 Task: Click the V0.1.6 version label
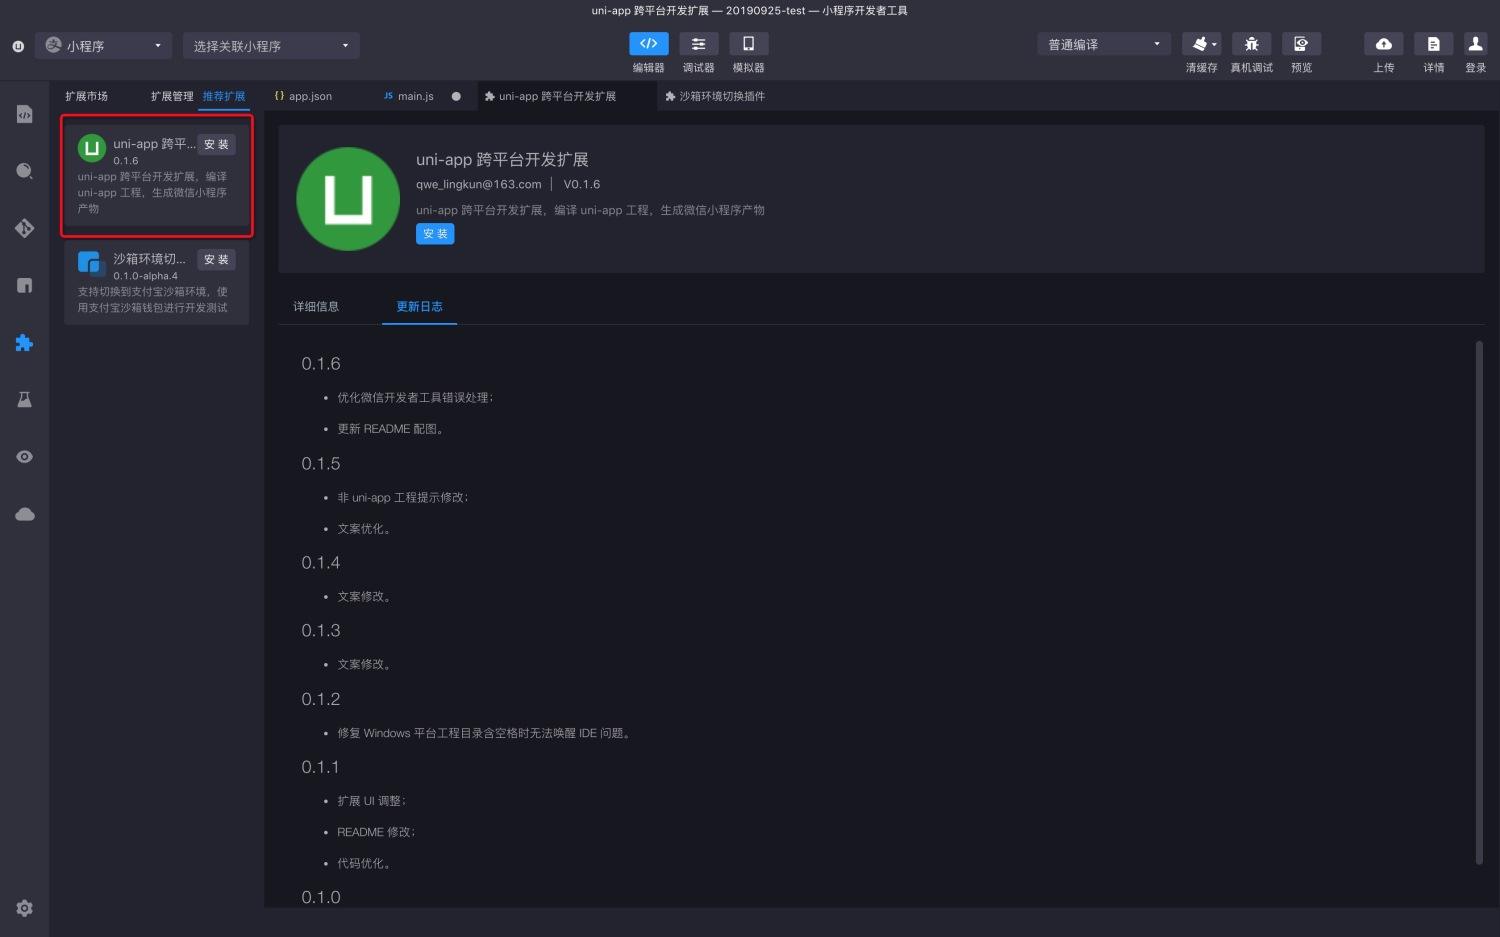tap(582, 184)
